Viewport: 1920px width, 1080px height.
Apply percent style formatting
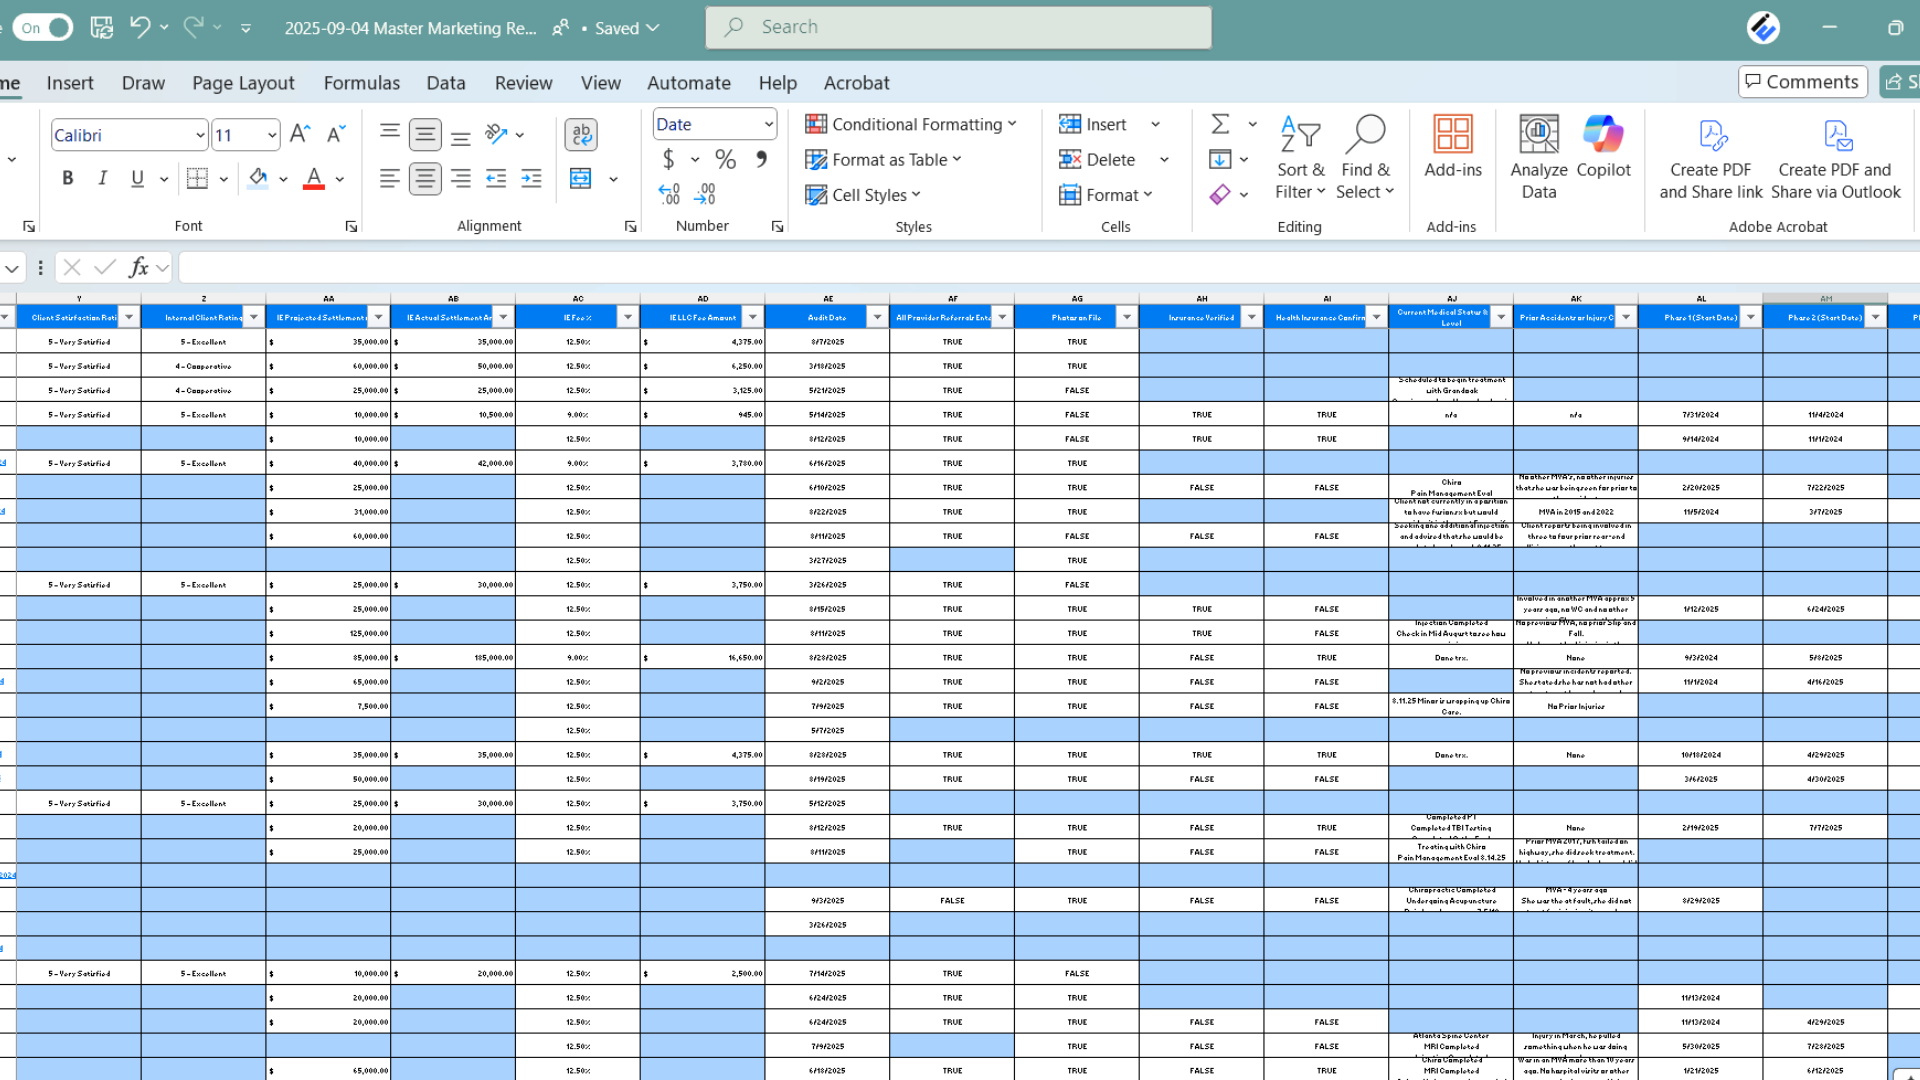(725, 159)
